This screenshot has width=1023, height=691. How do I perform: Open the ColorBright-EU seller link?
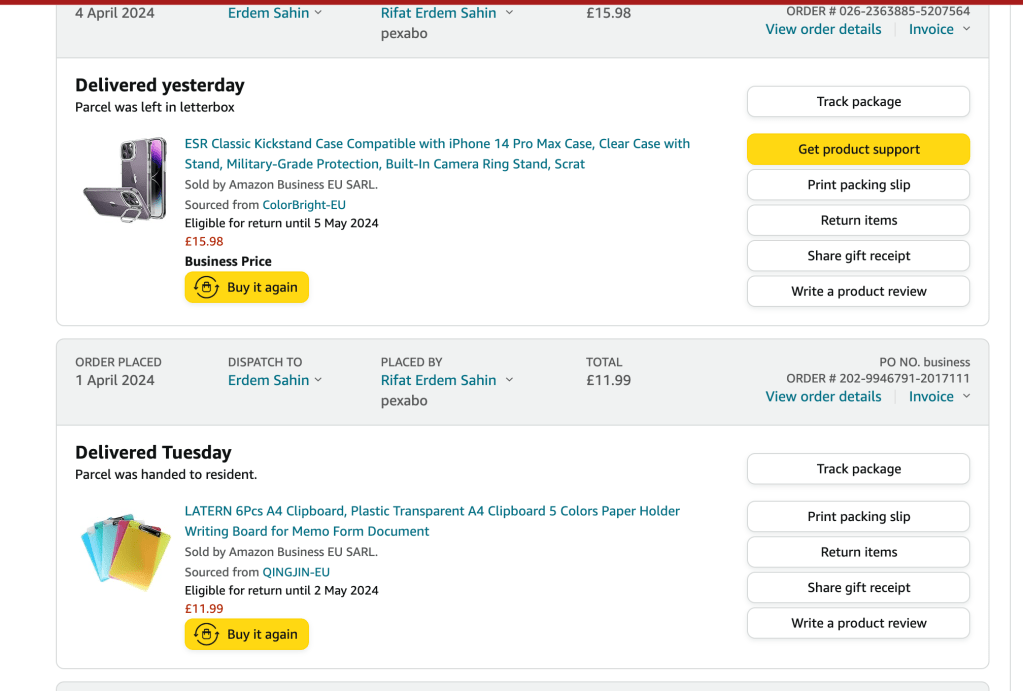pos(304,205)
